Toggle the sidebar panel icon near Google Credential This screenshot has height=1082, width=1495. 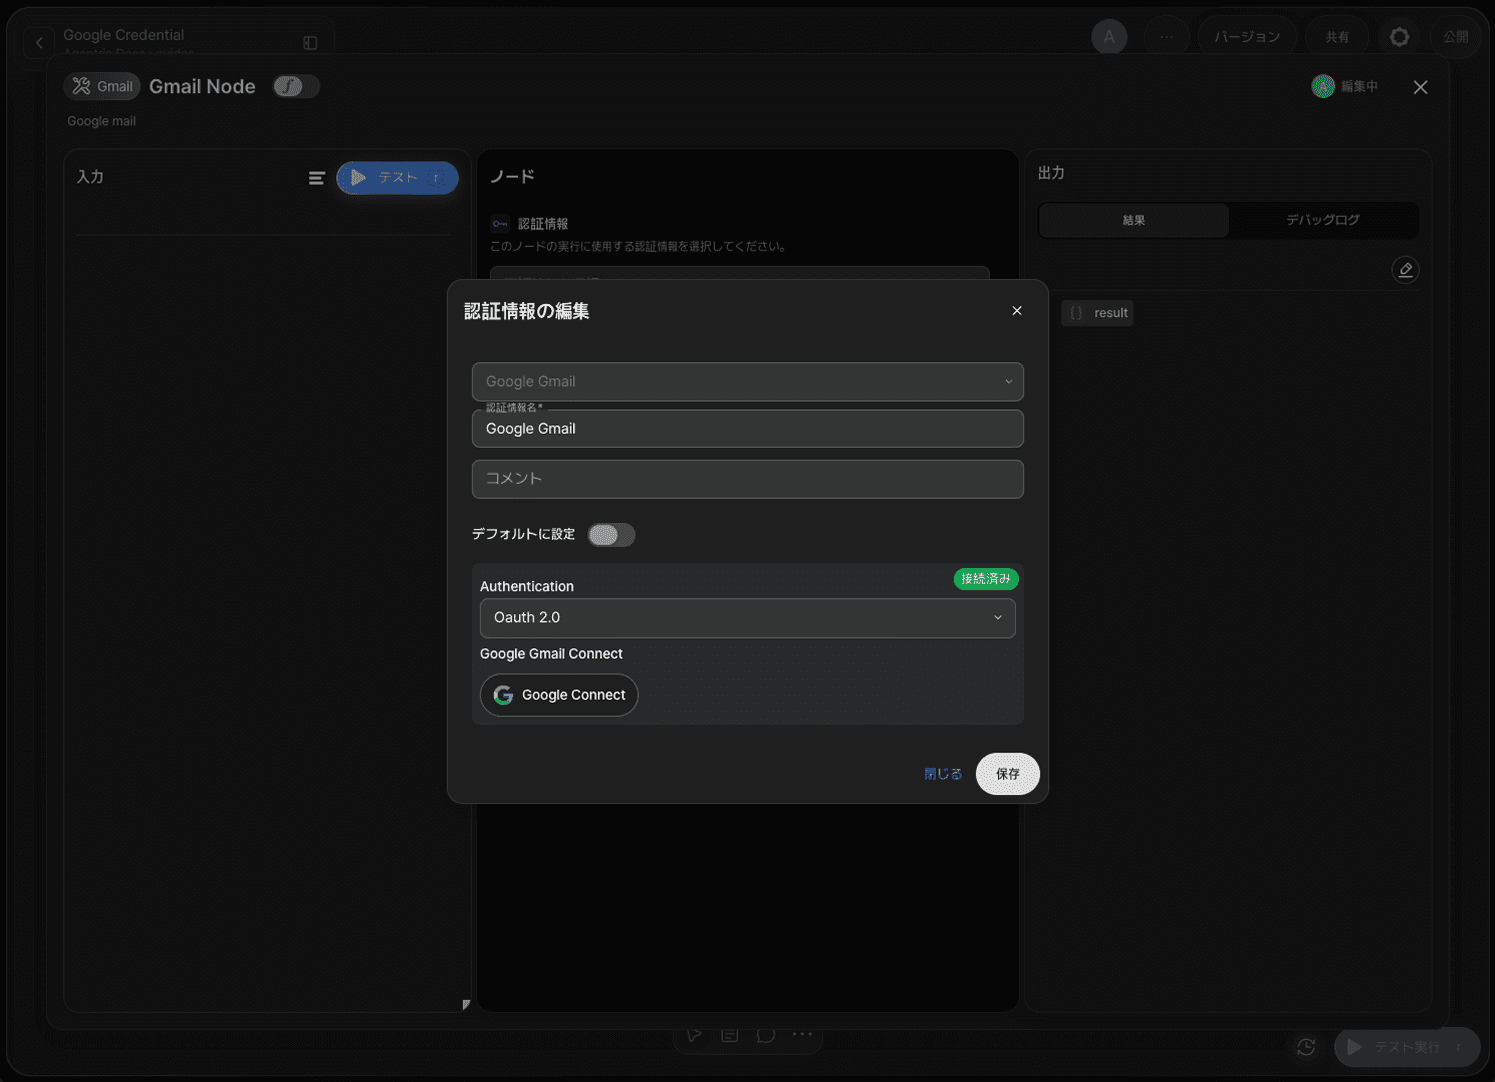point(310,43)
